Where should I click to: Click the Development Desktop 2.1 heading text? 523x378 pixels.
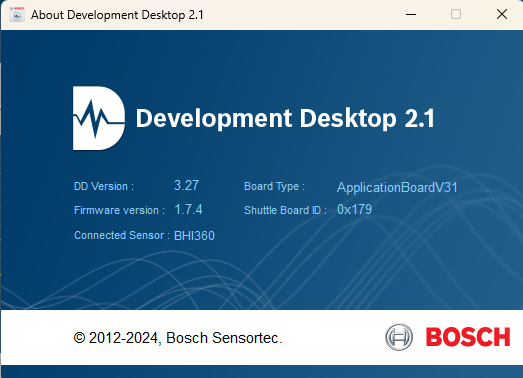point(285,118)
